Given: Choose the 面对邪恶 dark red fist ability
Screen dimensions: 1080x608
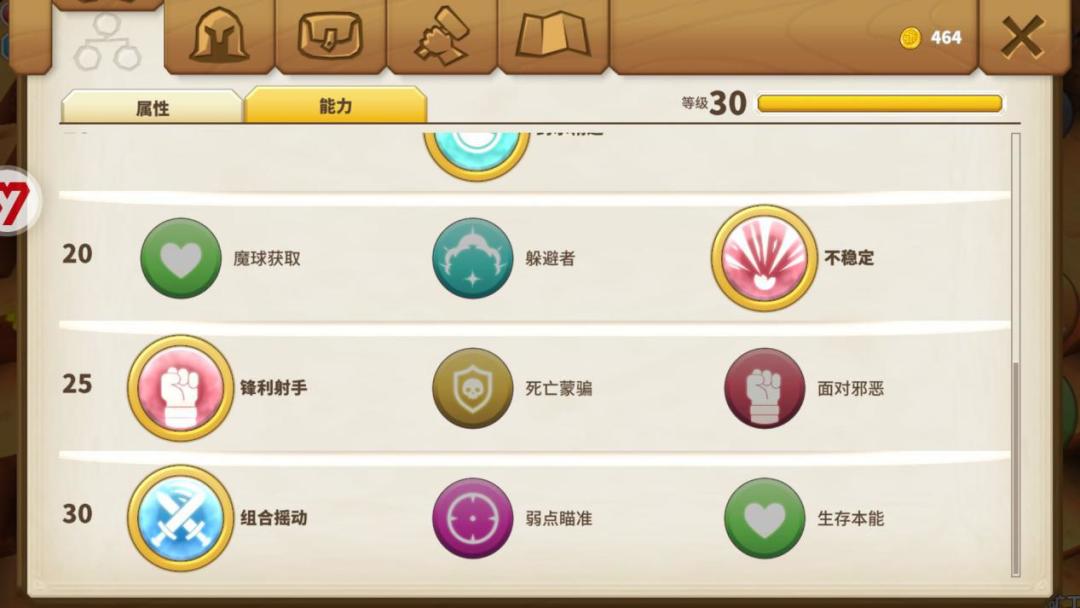Looking at the screenshot, I should click(765, 388).
